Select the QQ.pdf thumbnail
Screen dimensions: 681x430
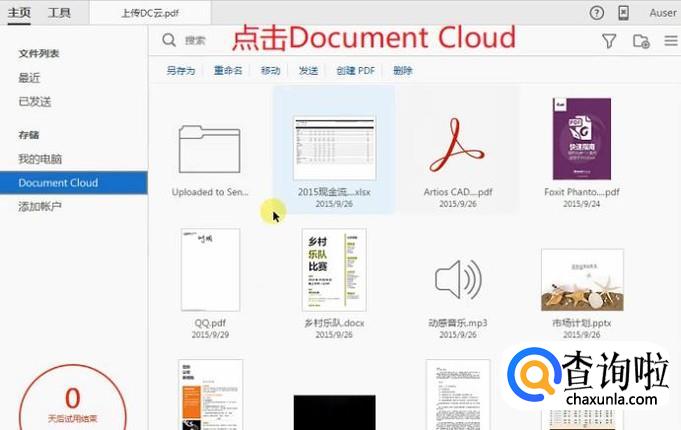(x=210, y=270)
